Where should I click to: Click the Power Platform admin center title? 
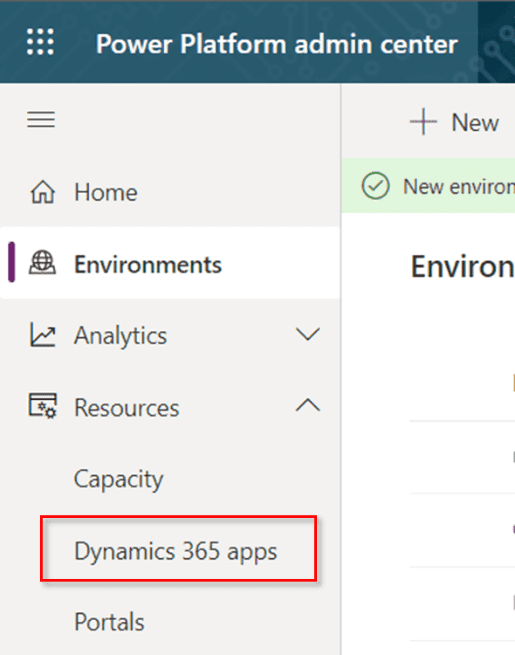277,44
